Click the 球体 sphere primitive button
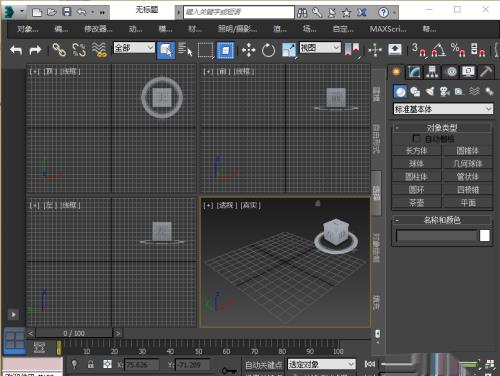Screen dimensions: 500x376 click(x=417, y=164)
